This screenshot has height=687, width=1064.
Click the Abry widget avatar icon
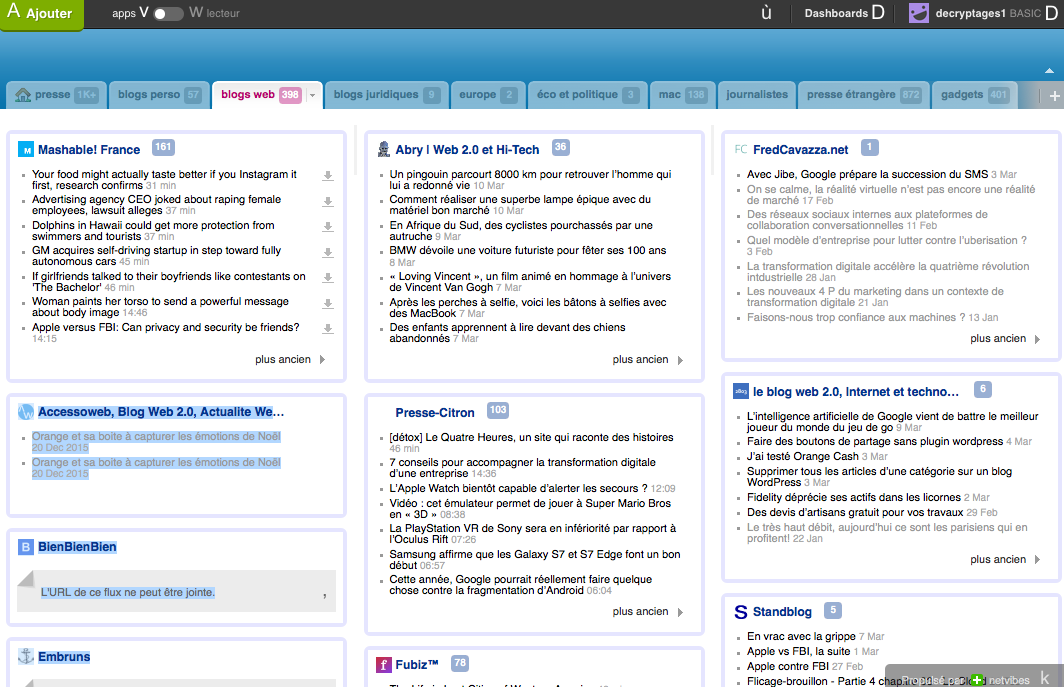point(383,149)
